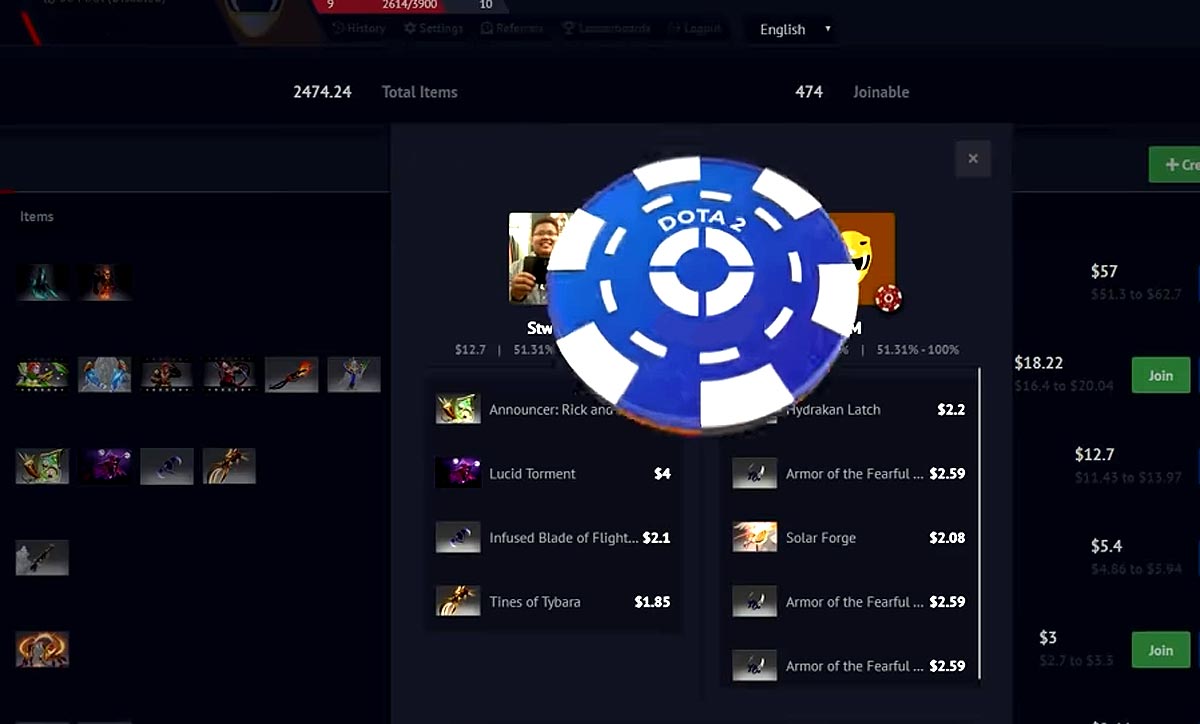
Task: Click the fiery second item icon in the $57 row
Action: (x=104, y=282)
